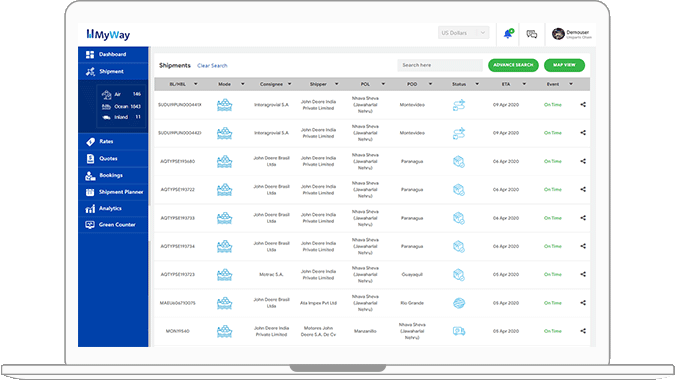Click the route status icon for SUDU19PUN000441X
Screen dimensions: 675x380
(x=459, y=105)
